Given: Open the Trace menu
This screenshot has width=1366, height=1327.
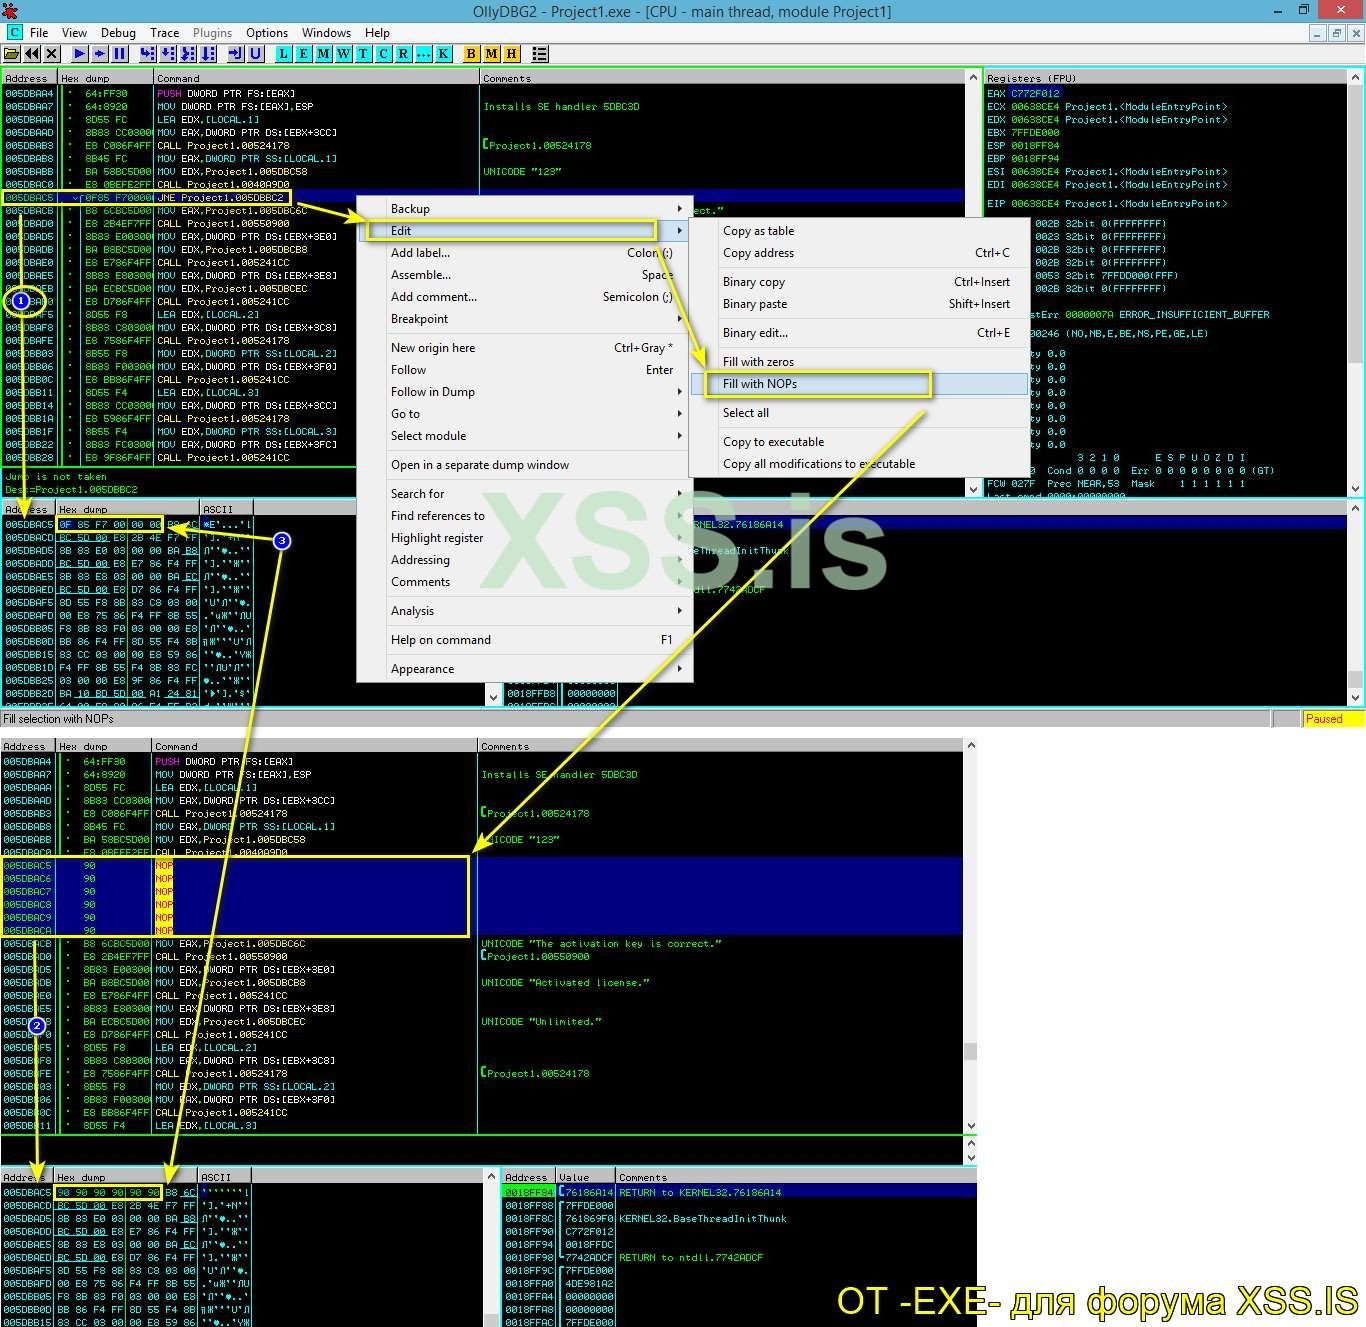Looking at the screenshot, I should click(x=165, y=33).
